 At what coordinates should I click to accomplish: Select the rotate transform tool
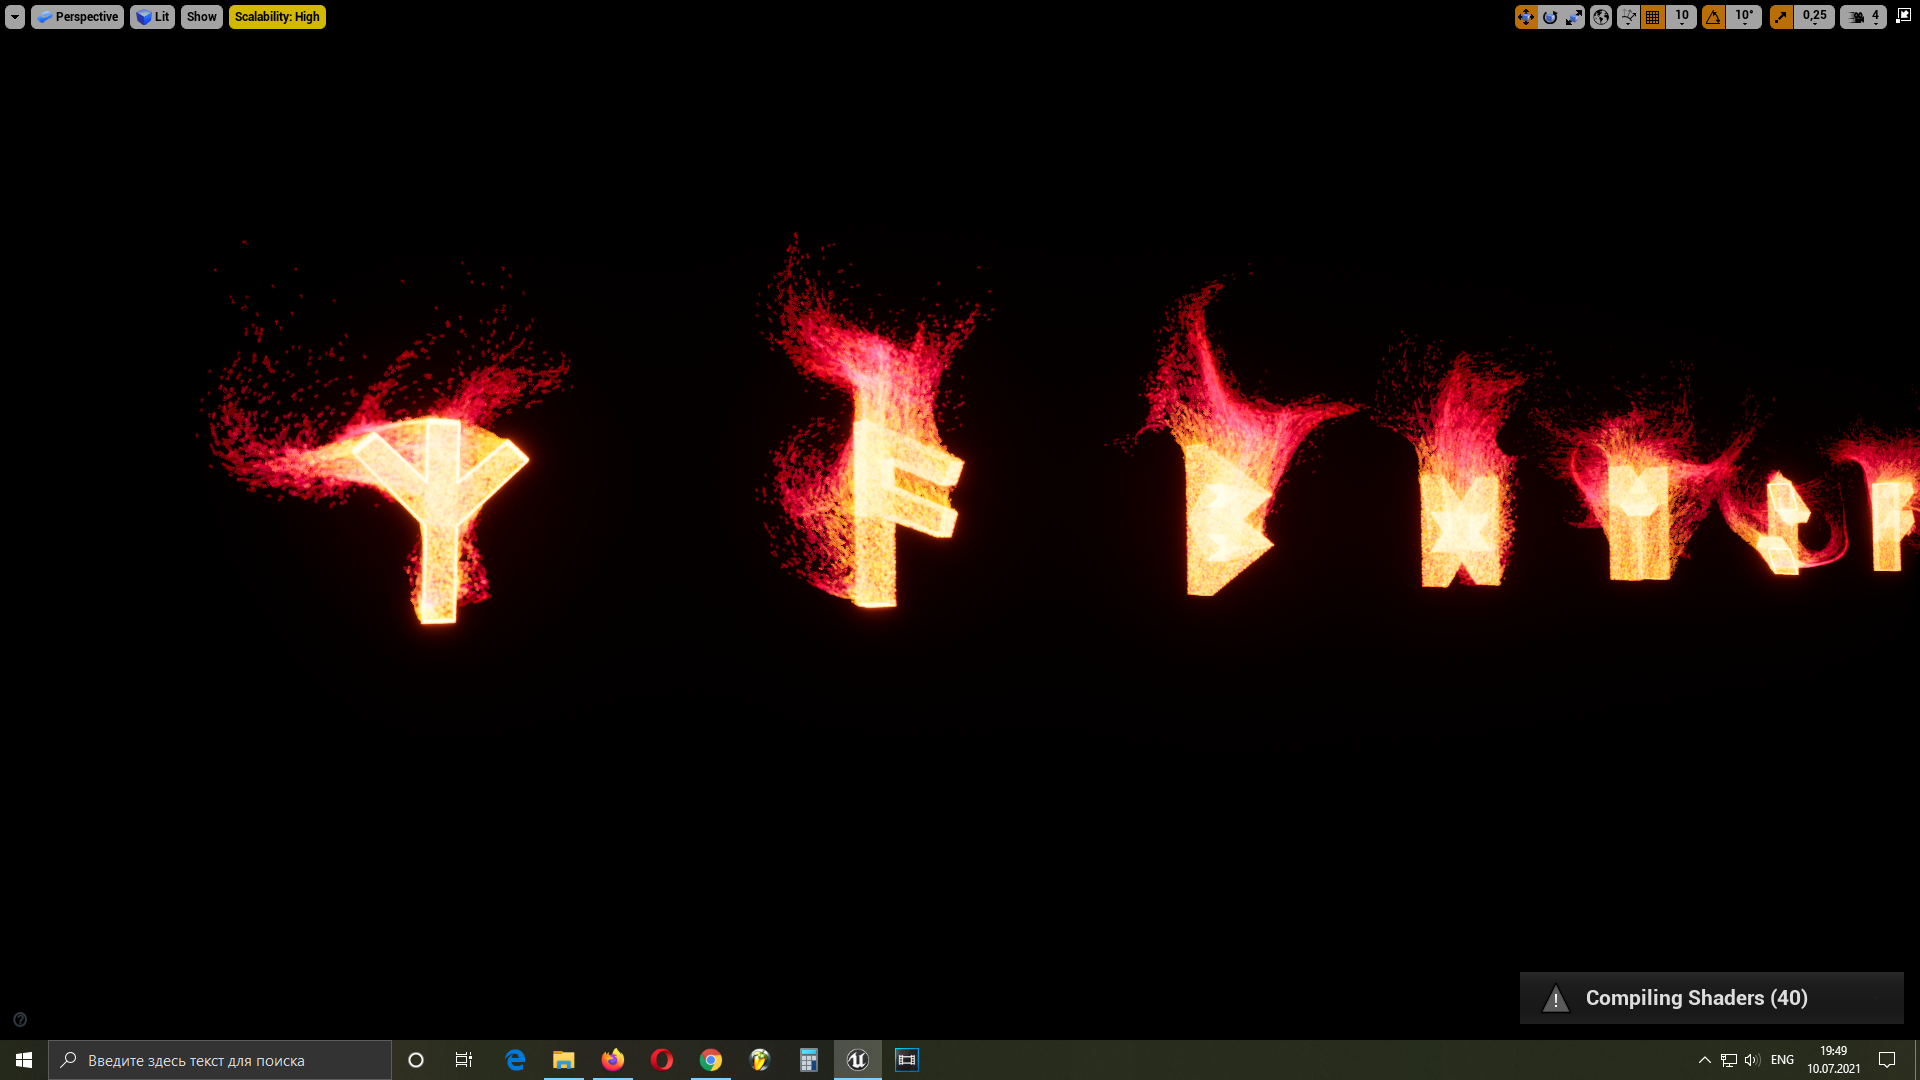(x=1550, y=17)
